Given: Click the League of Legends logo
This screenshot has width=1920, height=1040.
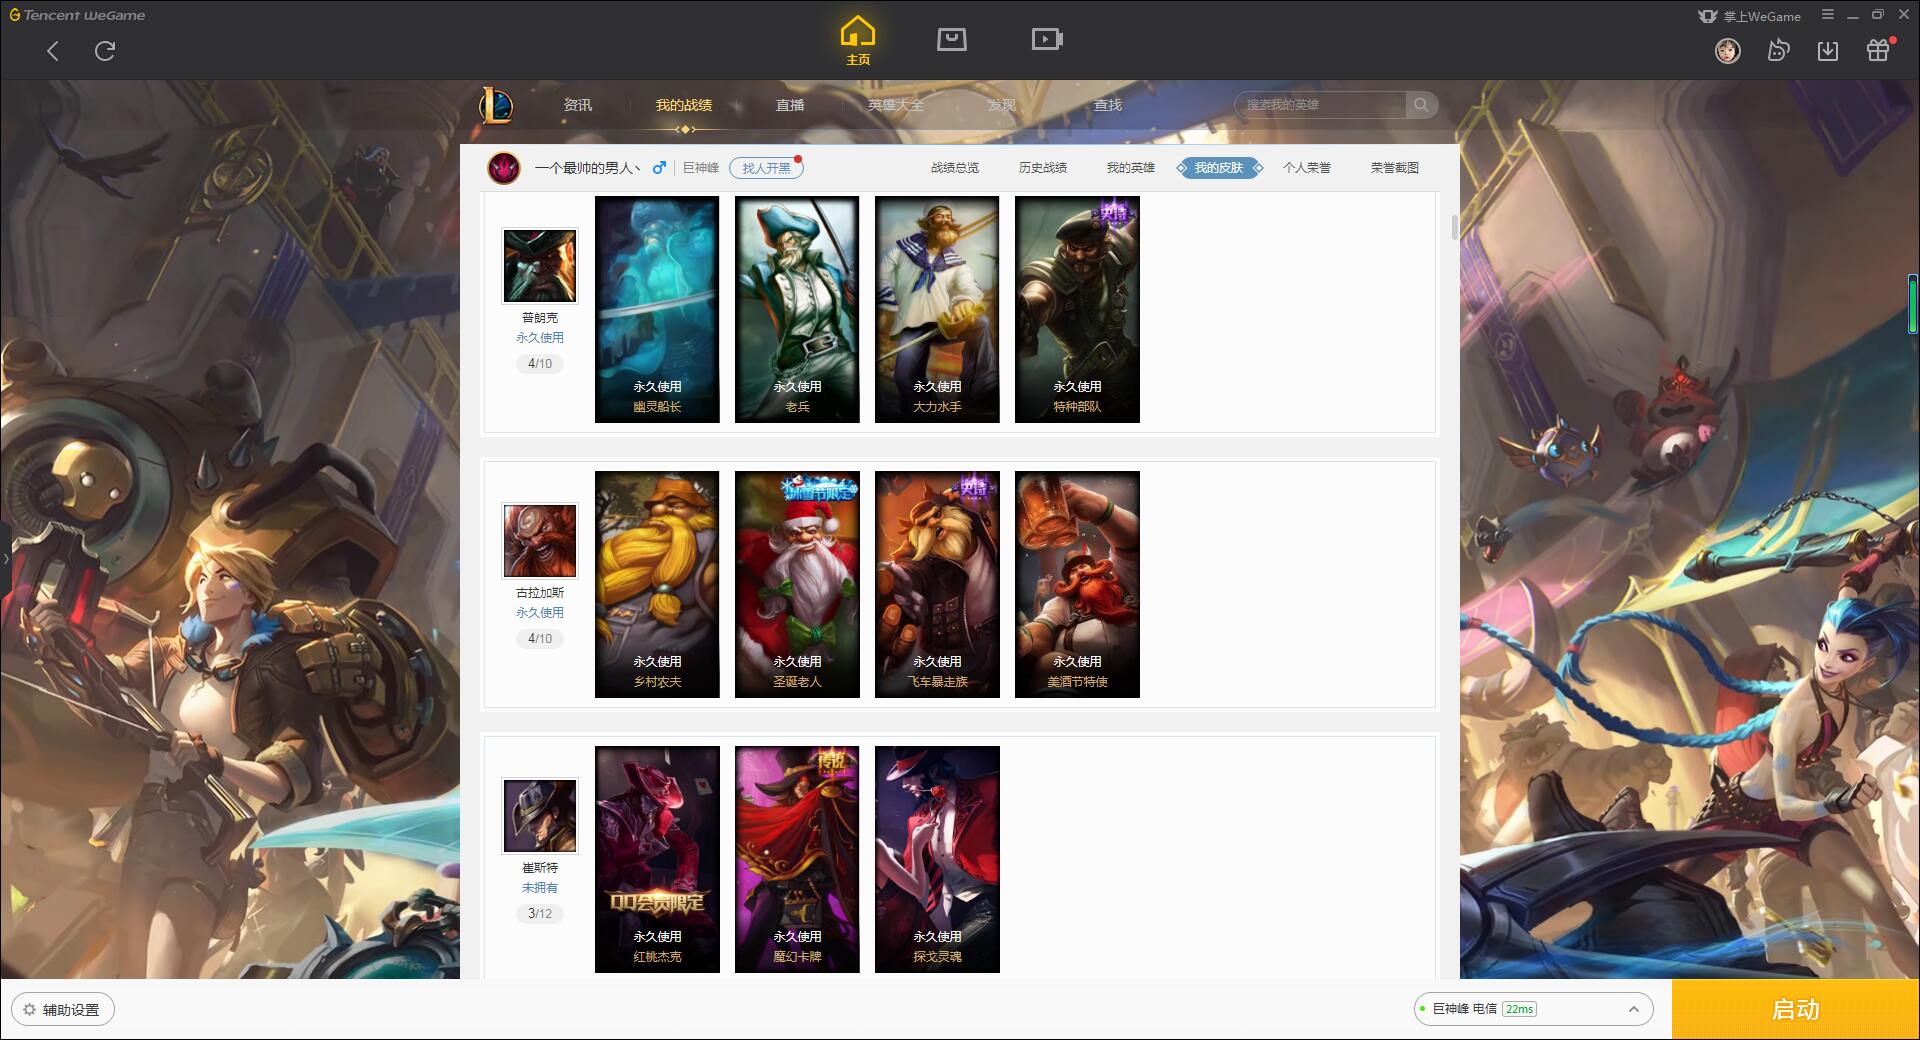Looking at the screenshot, I should point(497,104).
